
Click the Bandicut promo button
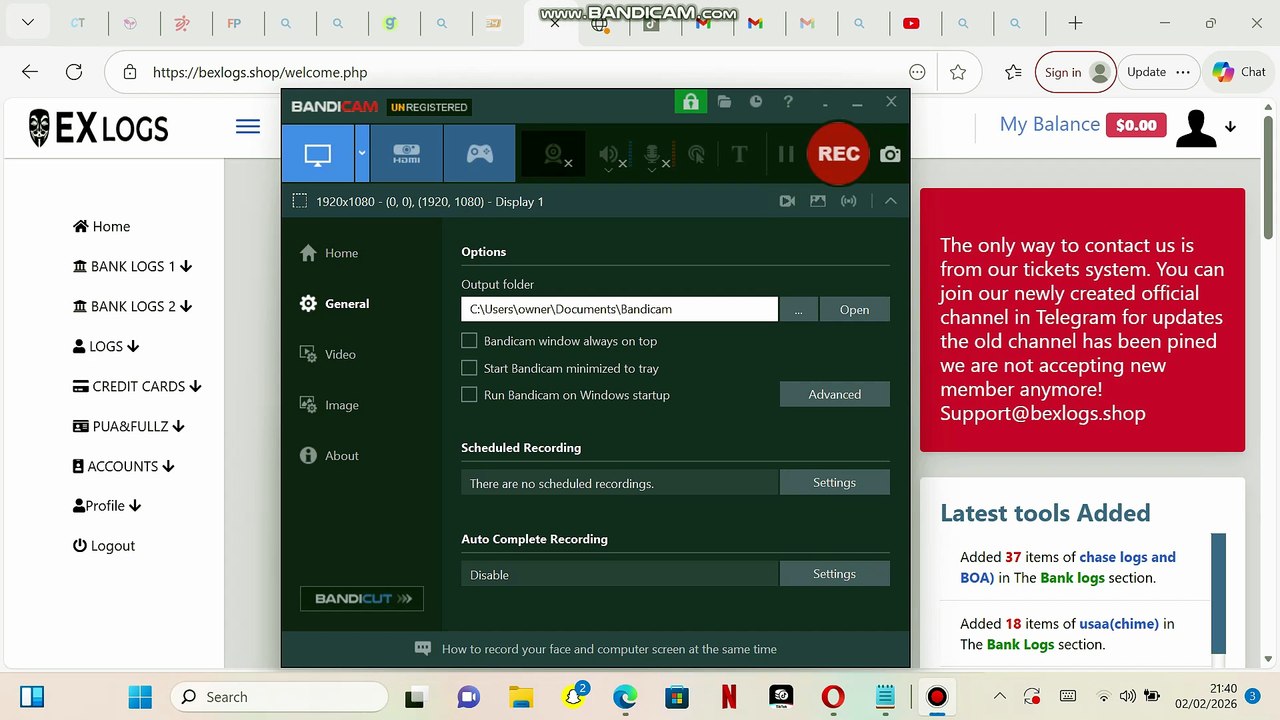[362, 598]
